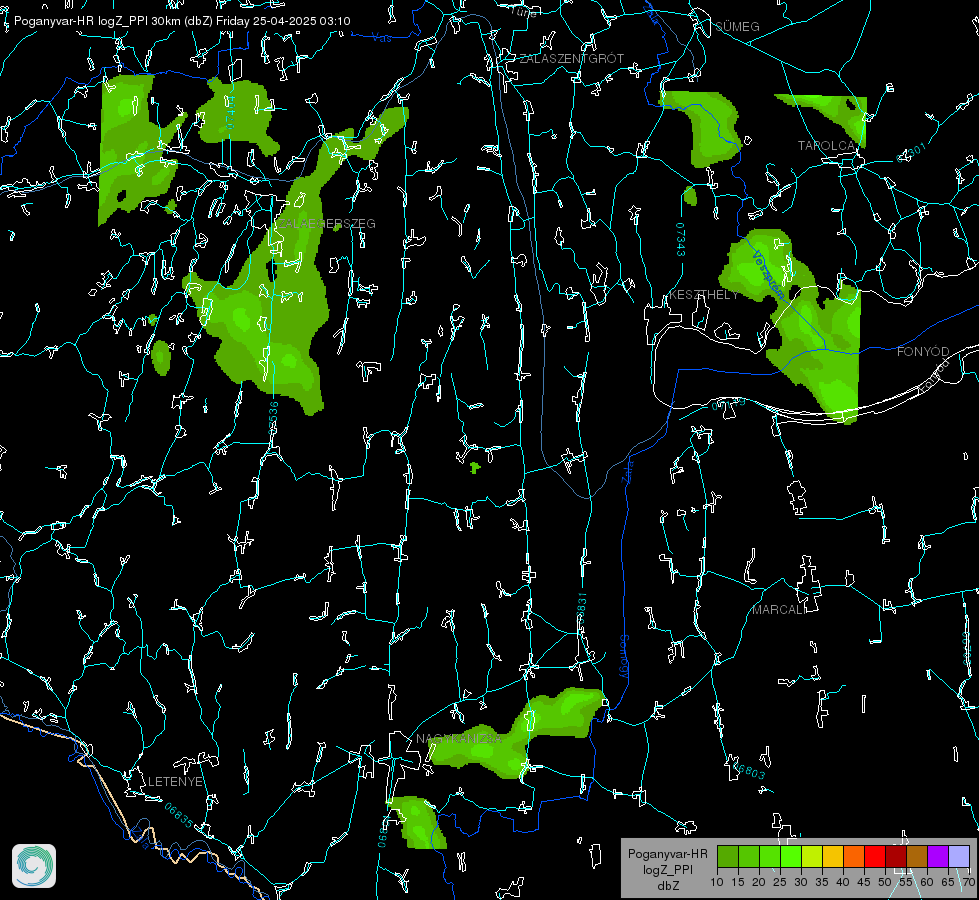Click the MARCALI town label
This screenshot has width=979, height=900.
click(x=778, y=610)
